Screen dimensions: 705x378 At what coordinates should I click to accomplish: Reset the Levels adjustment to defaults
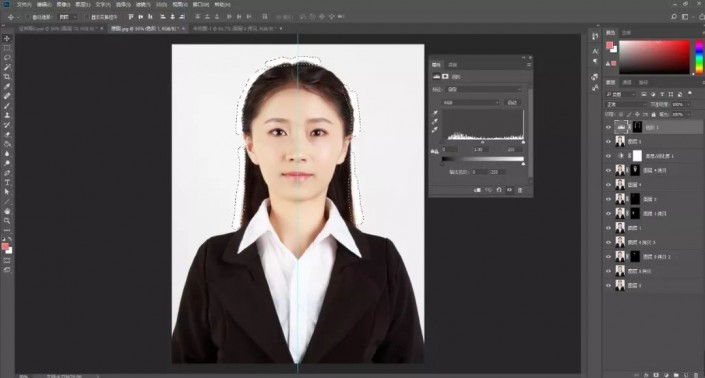click(499, 190)
